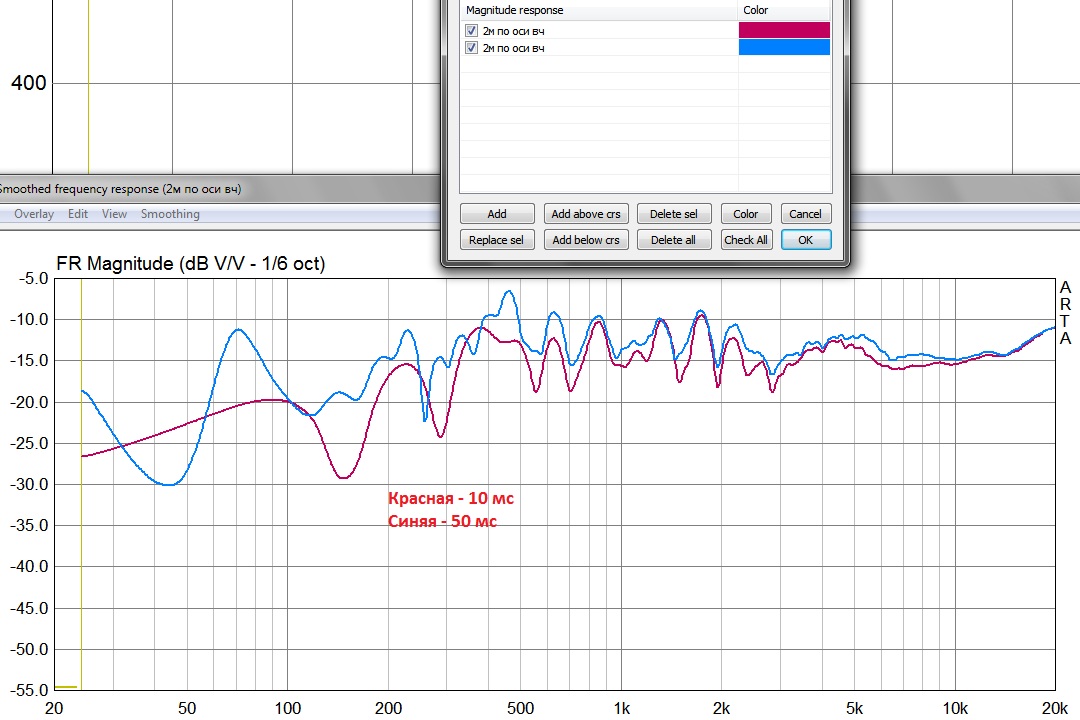Click the 'Color' column header
Screen dimensions: 1080x720
pyautogui.click(x=785, y=10)
